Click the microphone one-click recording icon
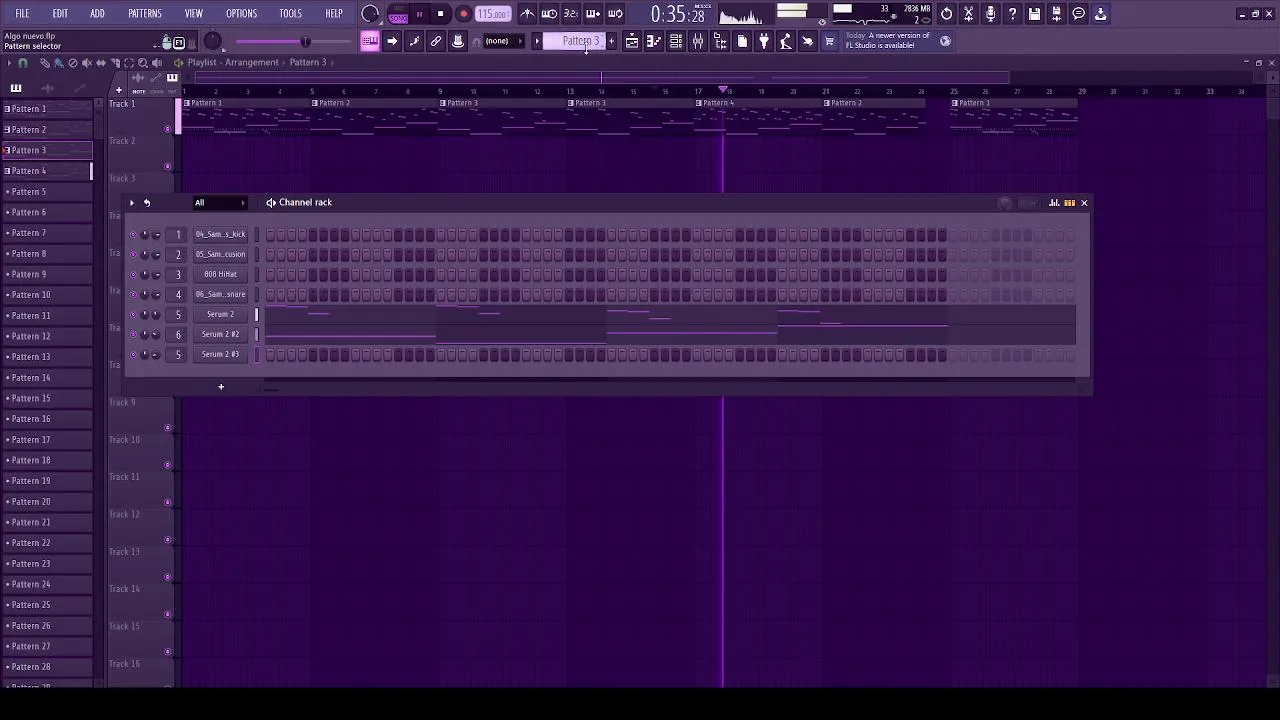Viewport: 1280px width, 720px height. tap(990, 14)
